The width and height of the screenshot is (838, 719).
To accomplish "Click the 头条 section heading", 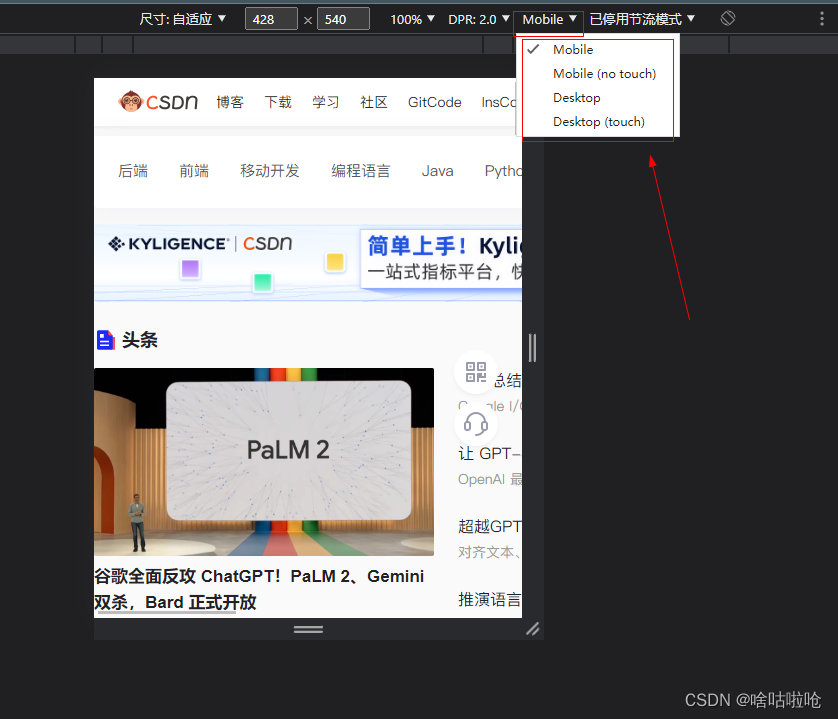I will tap(139, 340).
